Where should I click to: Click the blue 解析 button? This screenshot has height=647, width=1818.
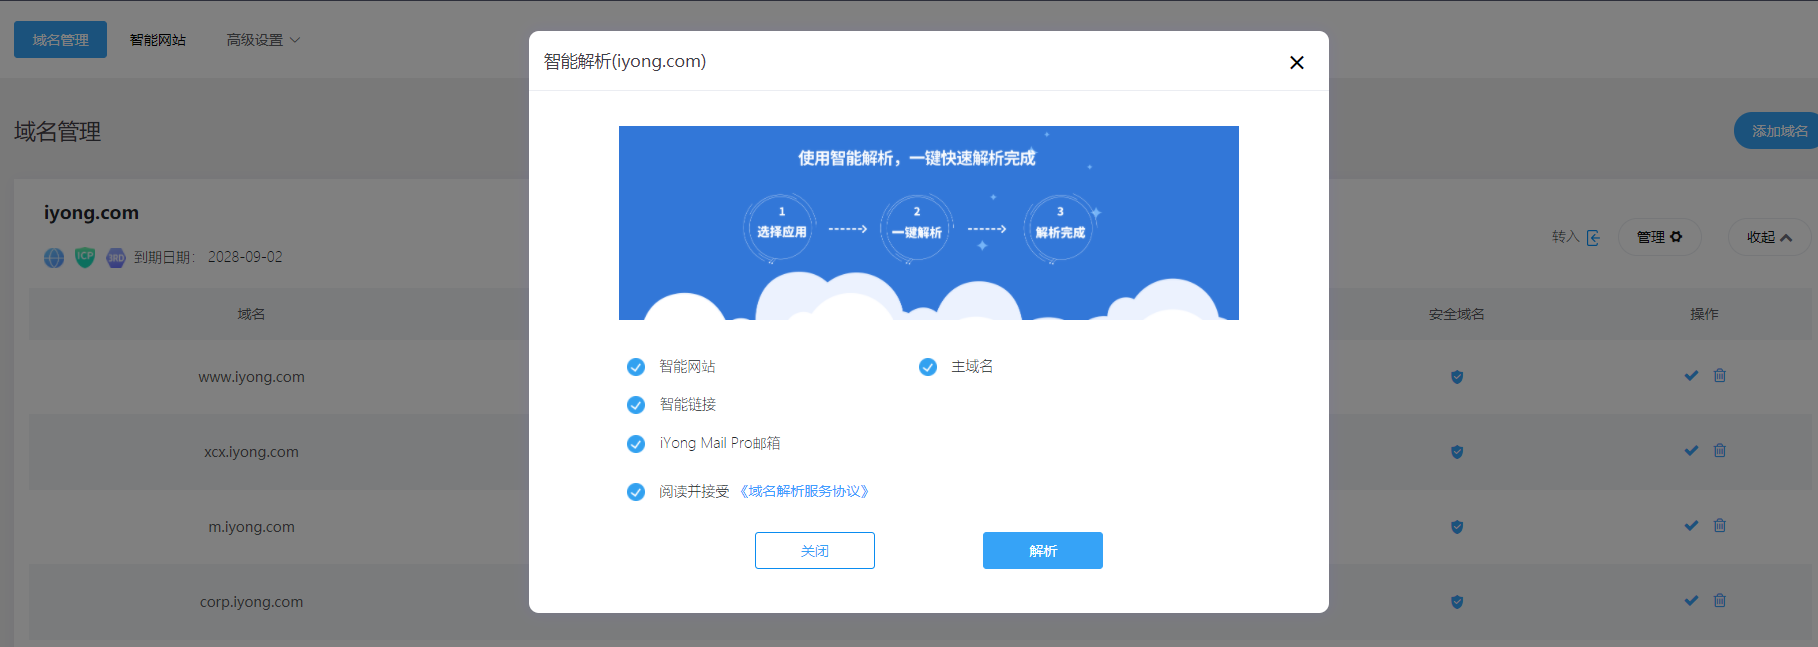[1043, 551]
